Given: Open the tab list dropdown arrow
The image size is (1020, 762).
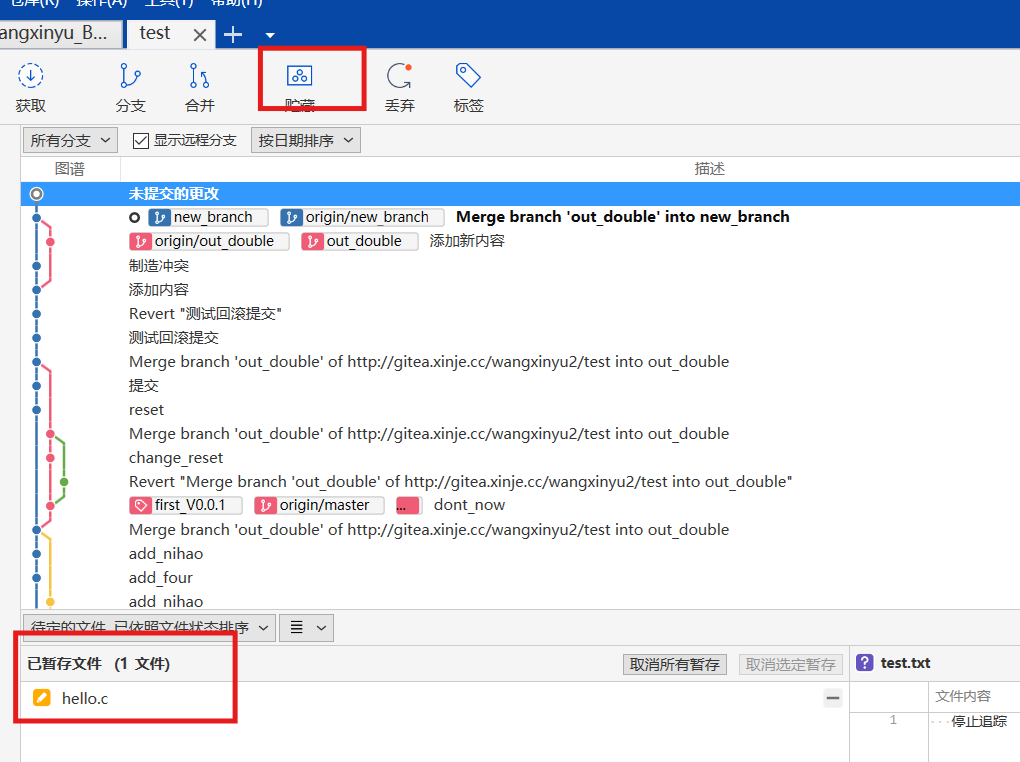Looking at the screenshot, I should 270,35.
